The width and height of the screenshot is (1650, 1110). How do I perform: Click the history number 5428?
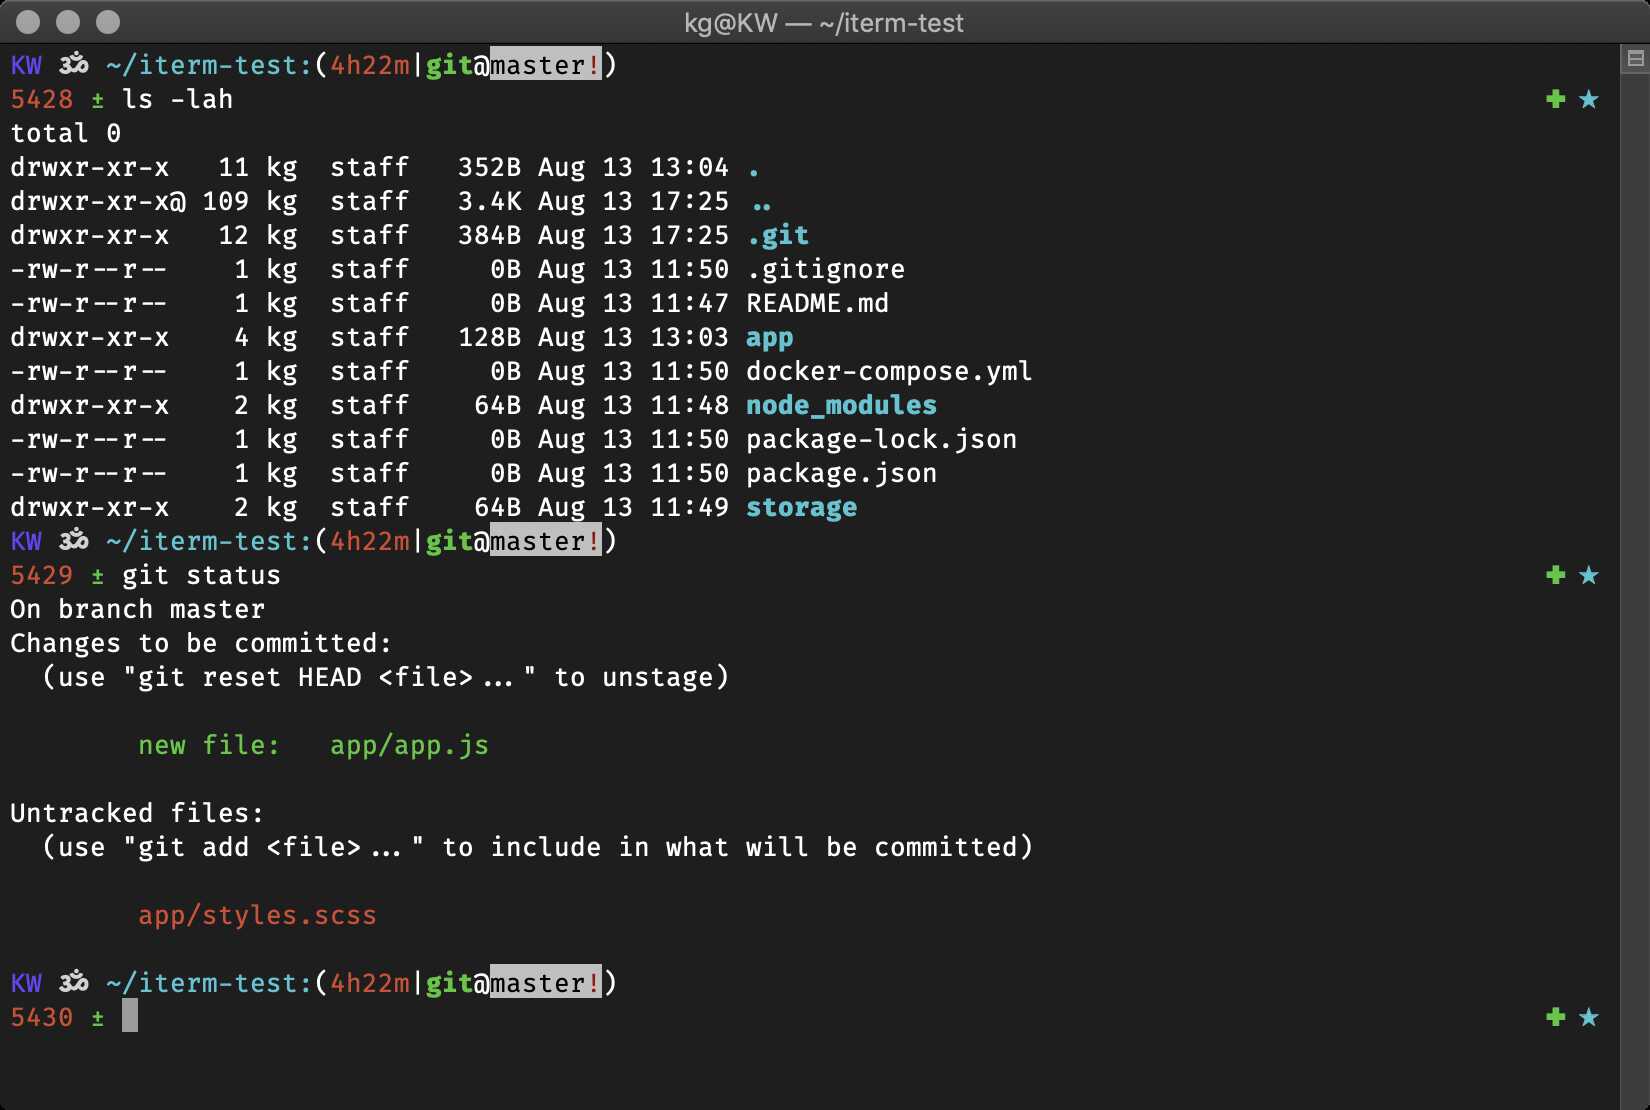(42, 99)
